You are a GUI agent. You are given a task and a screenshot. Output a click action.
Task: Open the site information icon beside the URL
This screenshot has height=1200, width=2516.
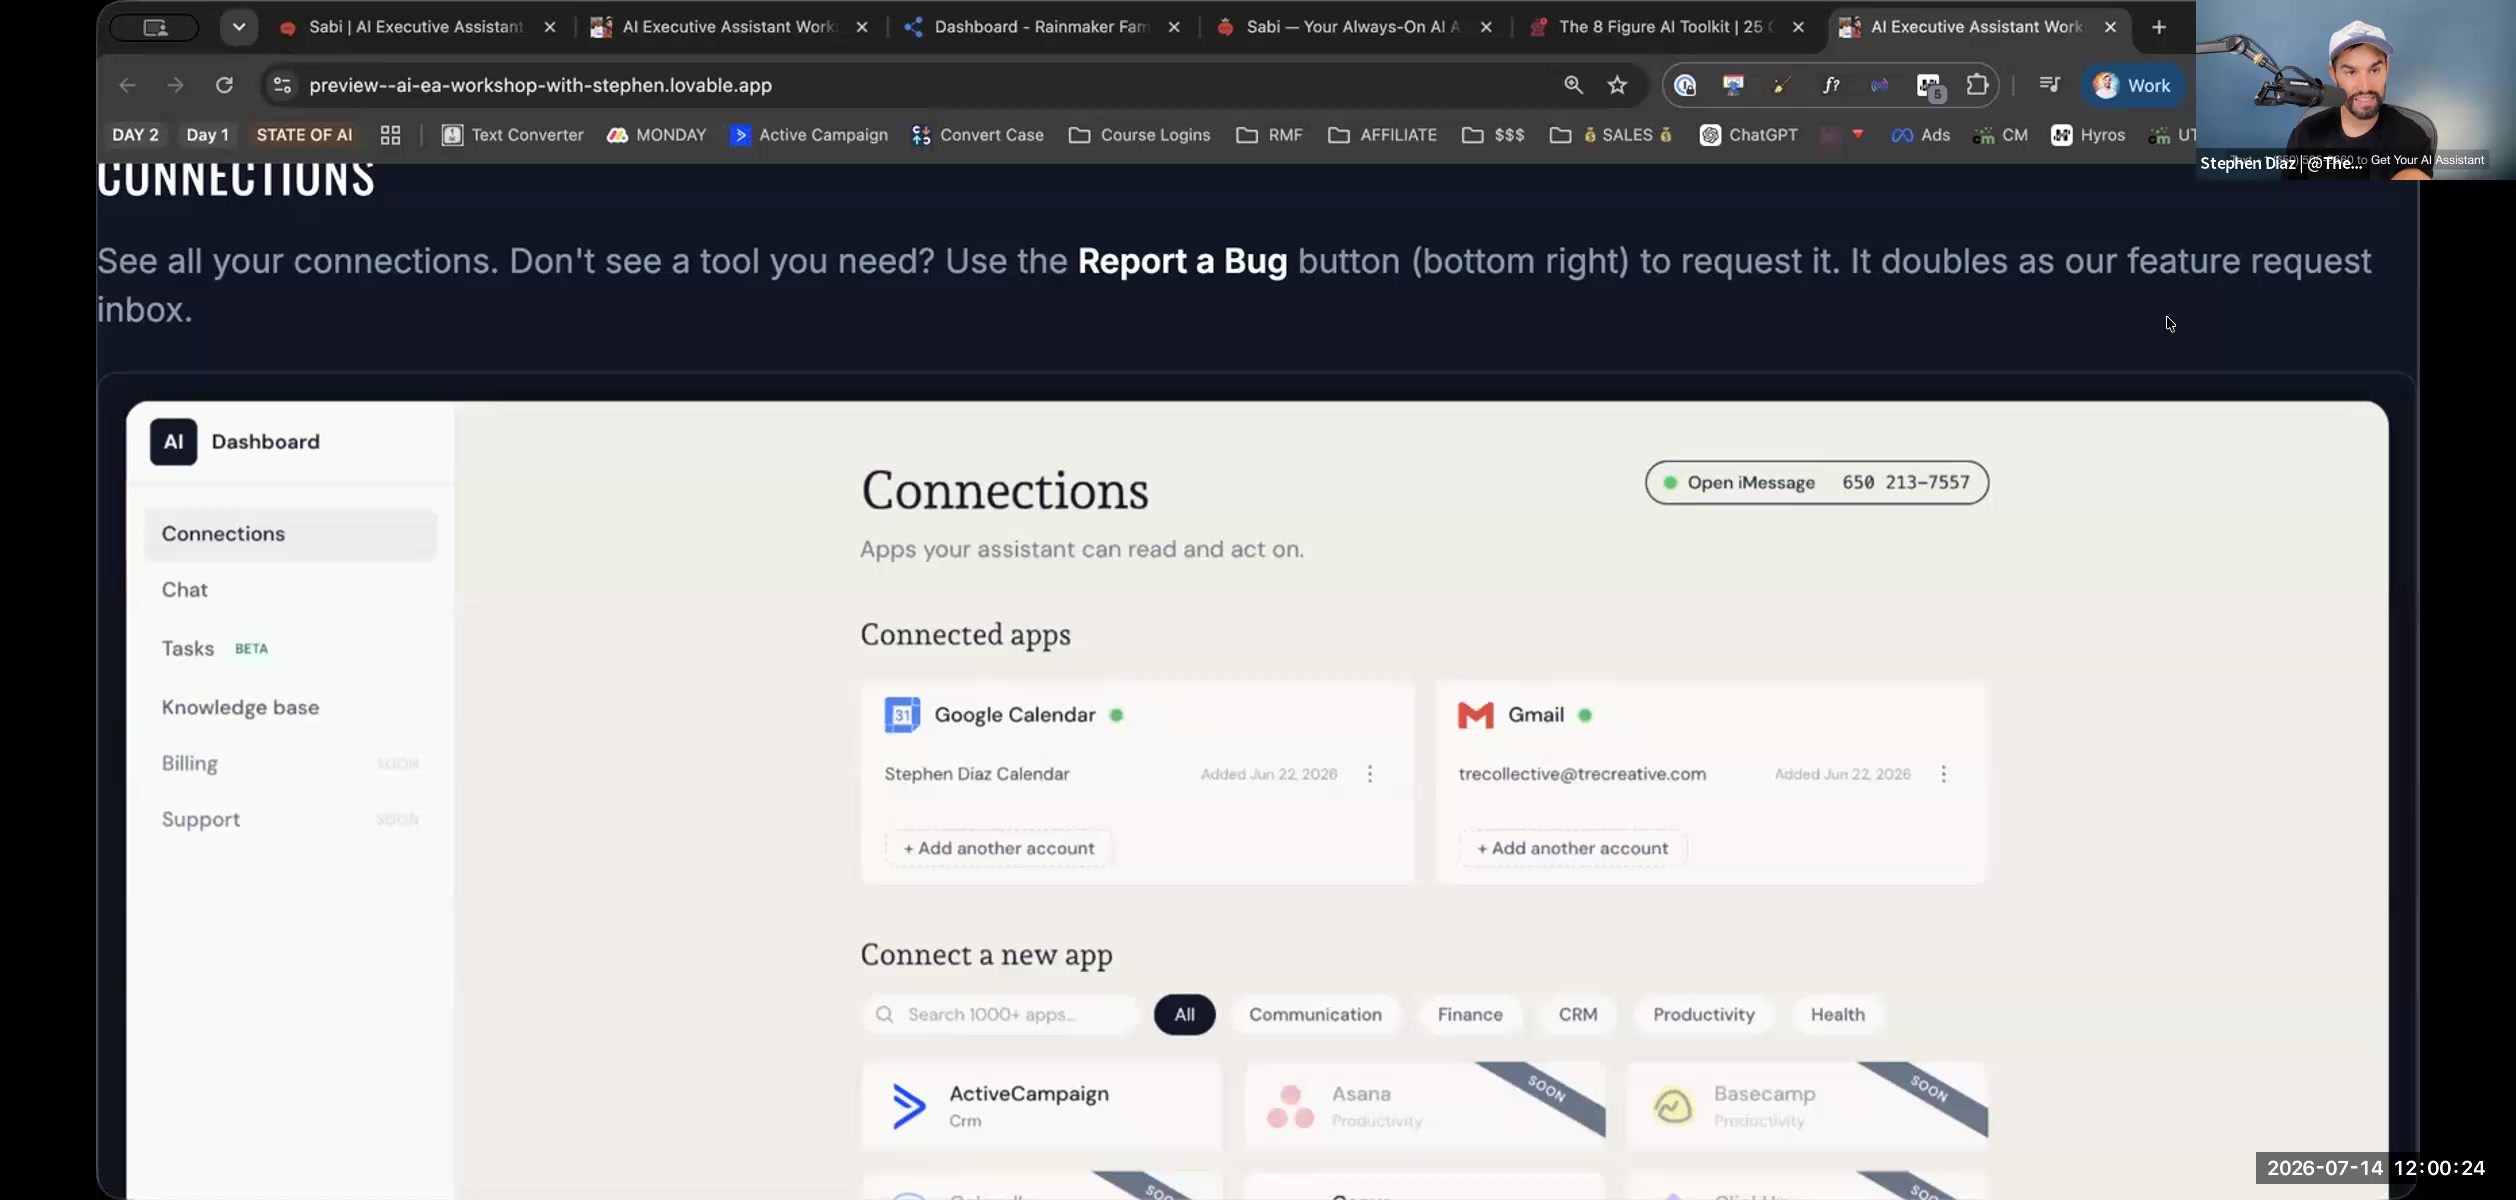tap(282, 85)
